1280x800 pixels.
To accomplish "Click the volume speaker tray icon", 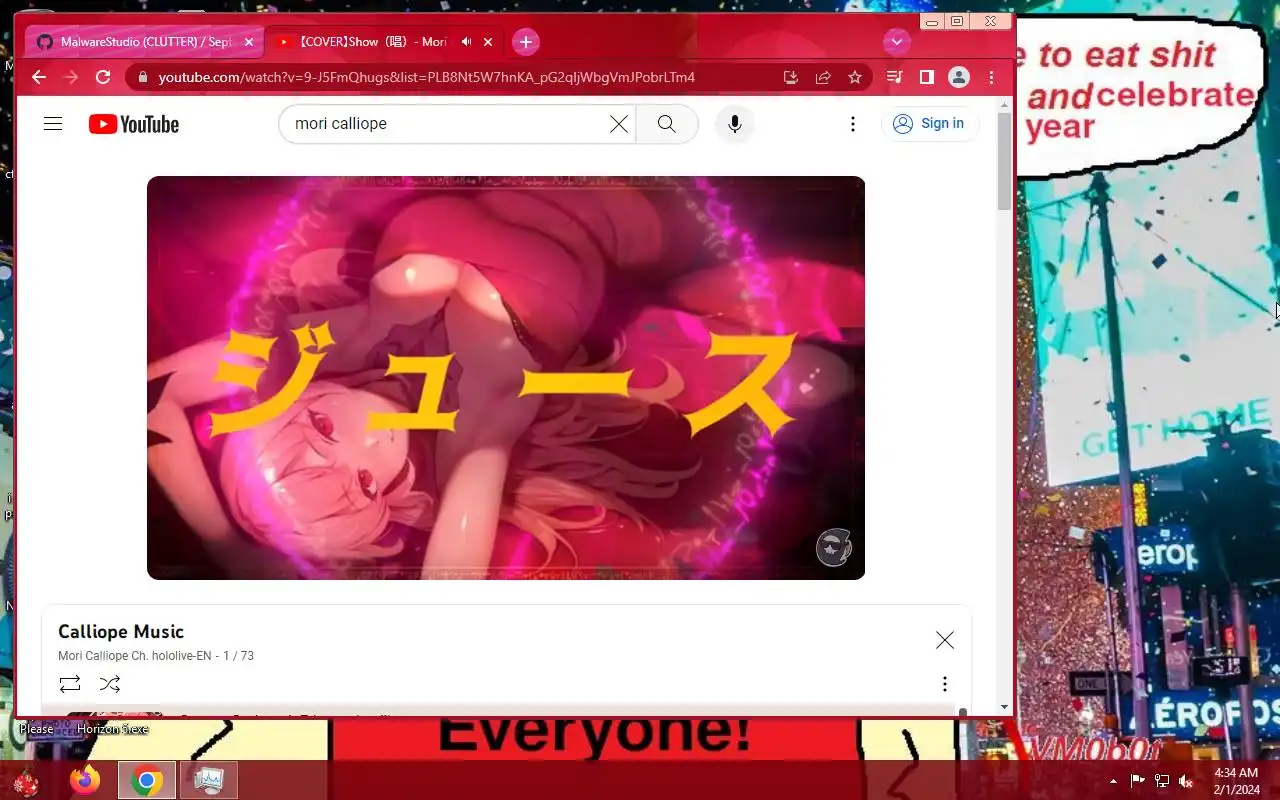I will tap(1186, 781).
